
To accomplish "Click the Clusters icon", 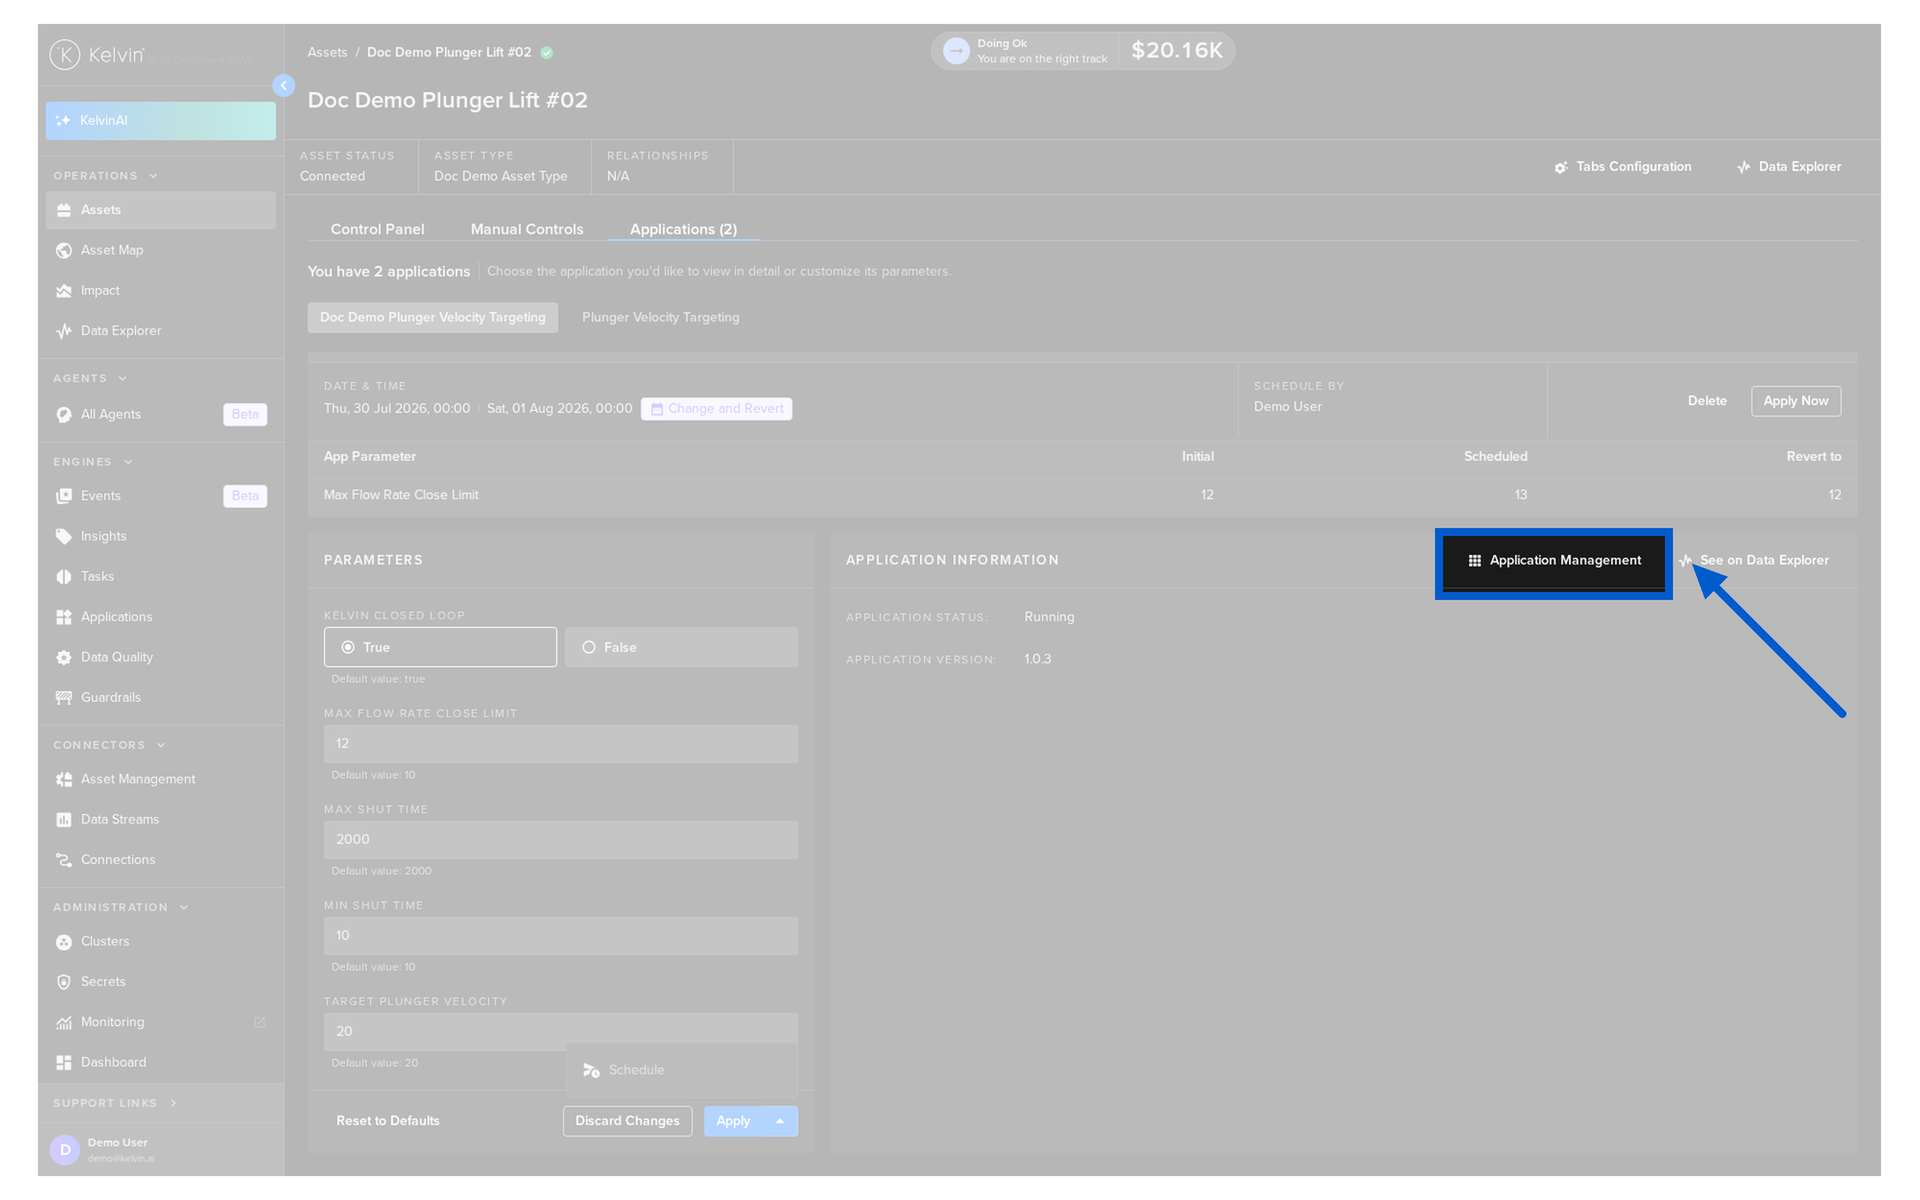I will 64,942.
